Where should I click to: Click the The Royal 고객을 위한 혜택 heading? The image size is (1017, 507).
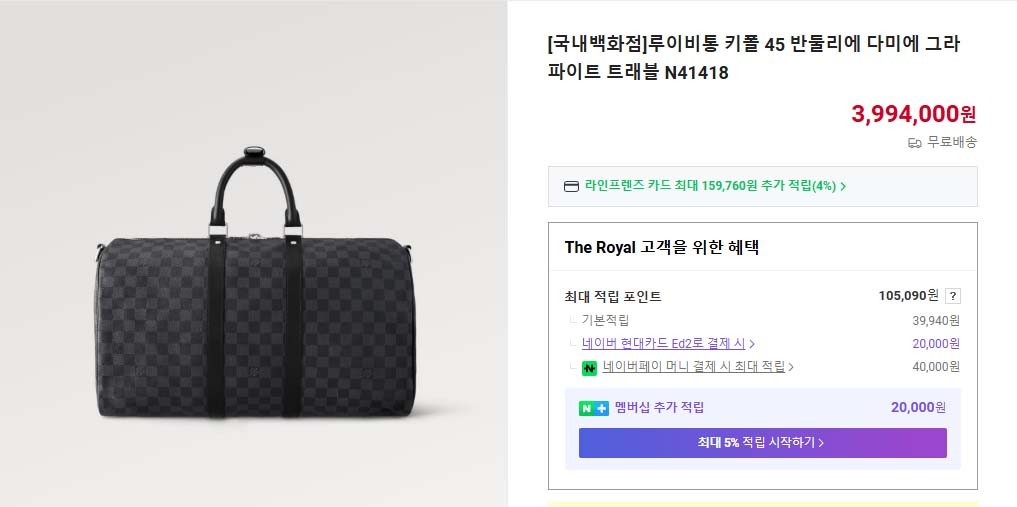point(661,247)
